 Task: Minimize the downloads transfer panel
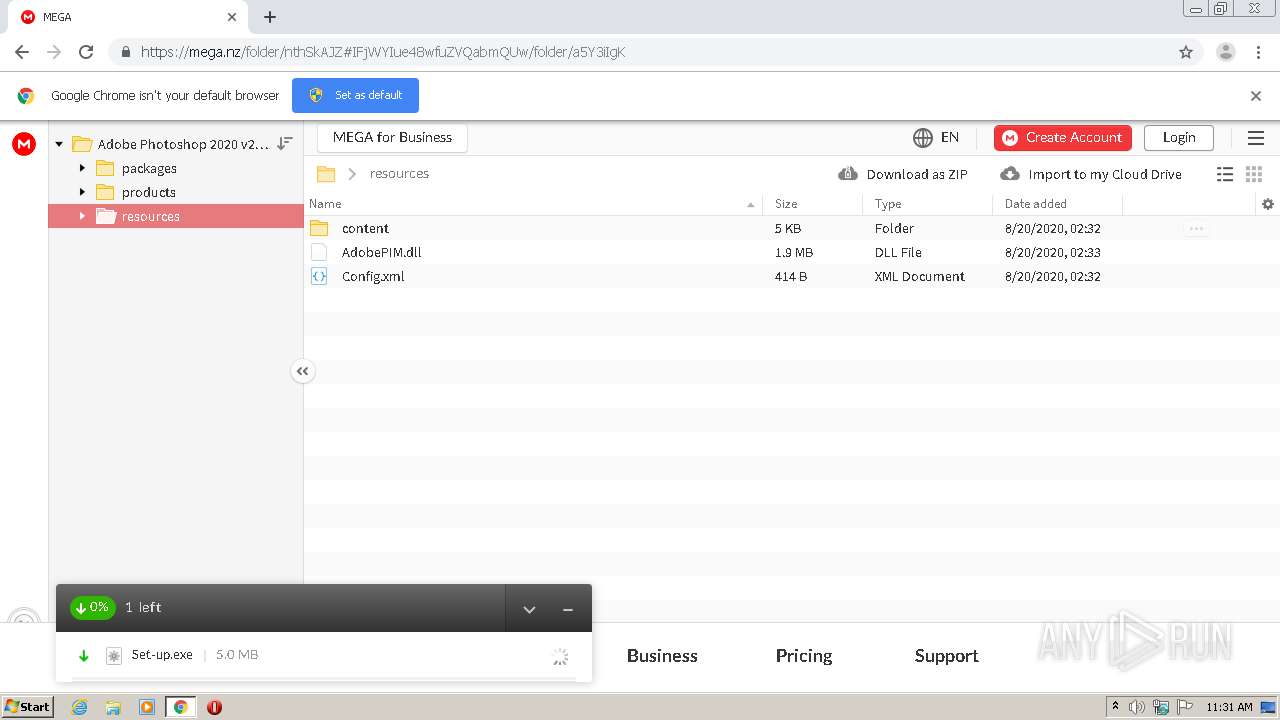point(567,609)
